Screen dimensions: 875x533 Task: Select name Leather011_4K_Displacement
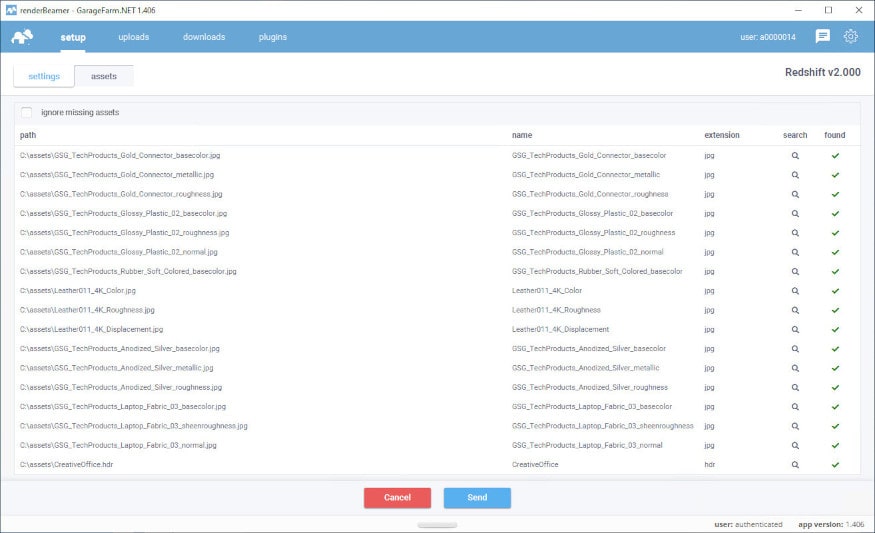[560, 329]
